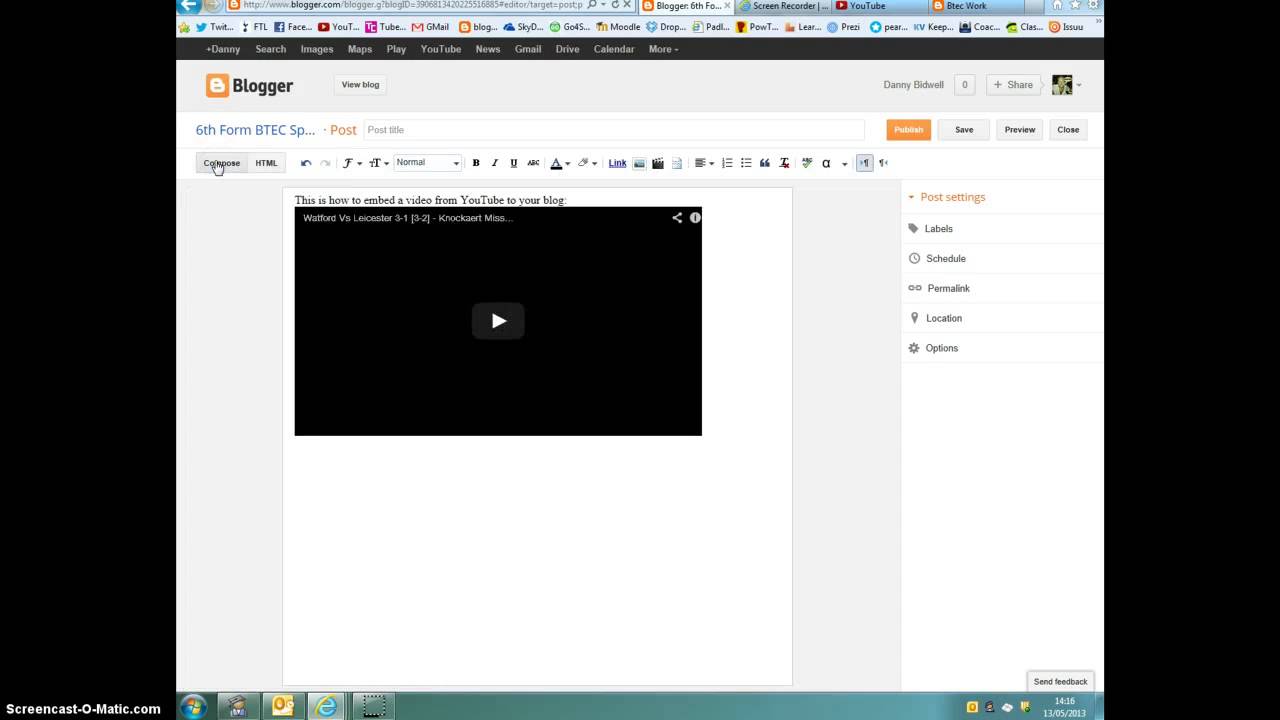
Task: Click Send feedback
Action: [x=1060, y=682]
